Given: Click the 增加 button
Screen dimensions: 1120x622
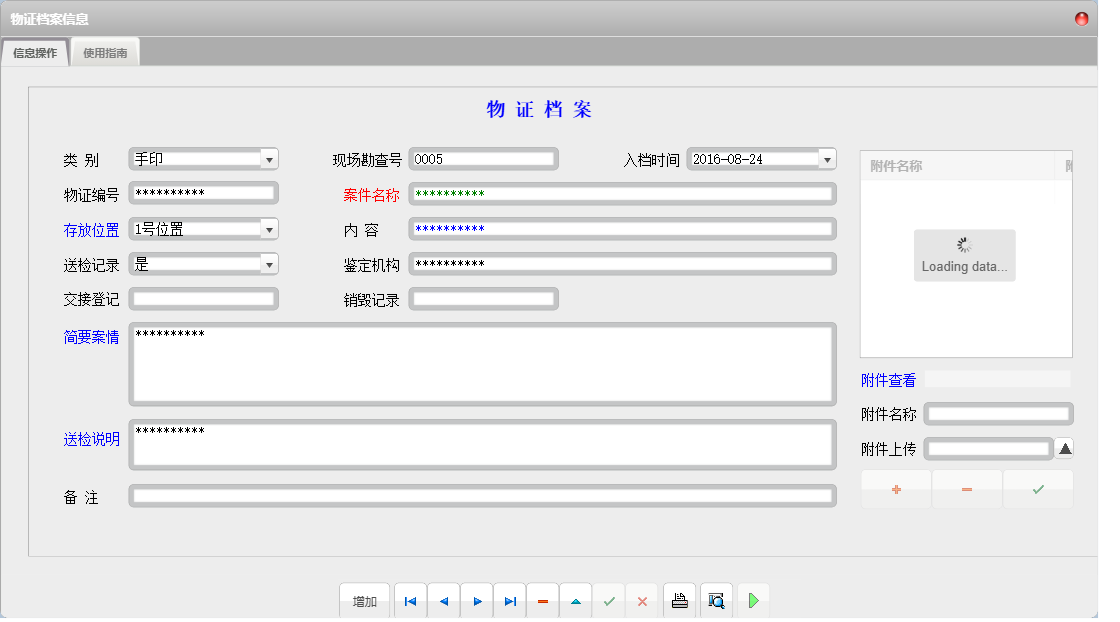Looking at the screenshot, I should [364, 601].
